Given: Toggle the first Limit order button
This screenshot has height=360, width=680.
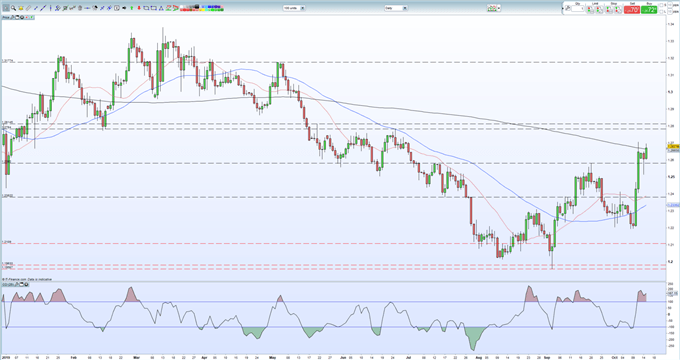Looking at the screenshot, I should (591, 10).
